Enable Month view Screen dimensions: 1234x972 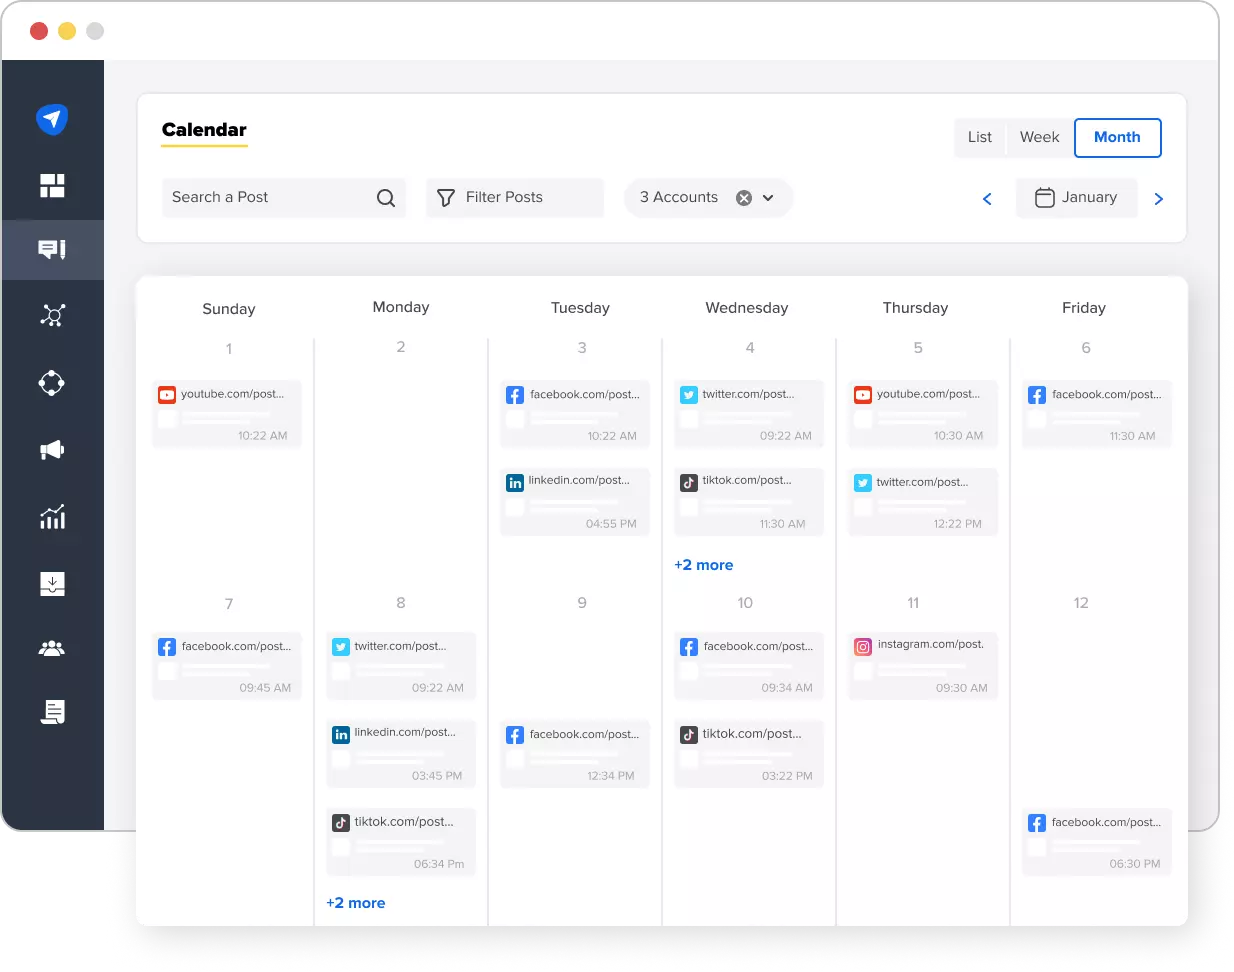[x=1117, y=137]
